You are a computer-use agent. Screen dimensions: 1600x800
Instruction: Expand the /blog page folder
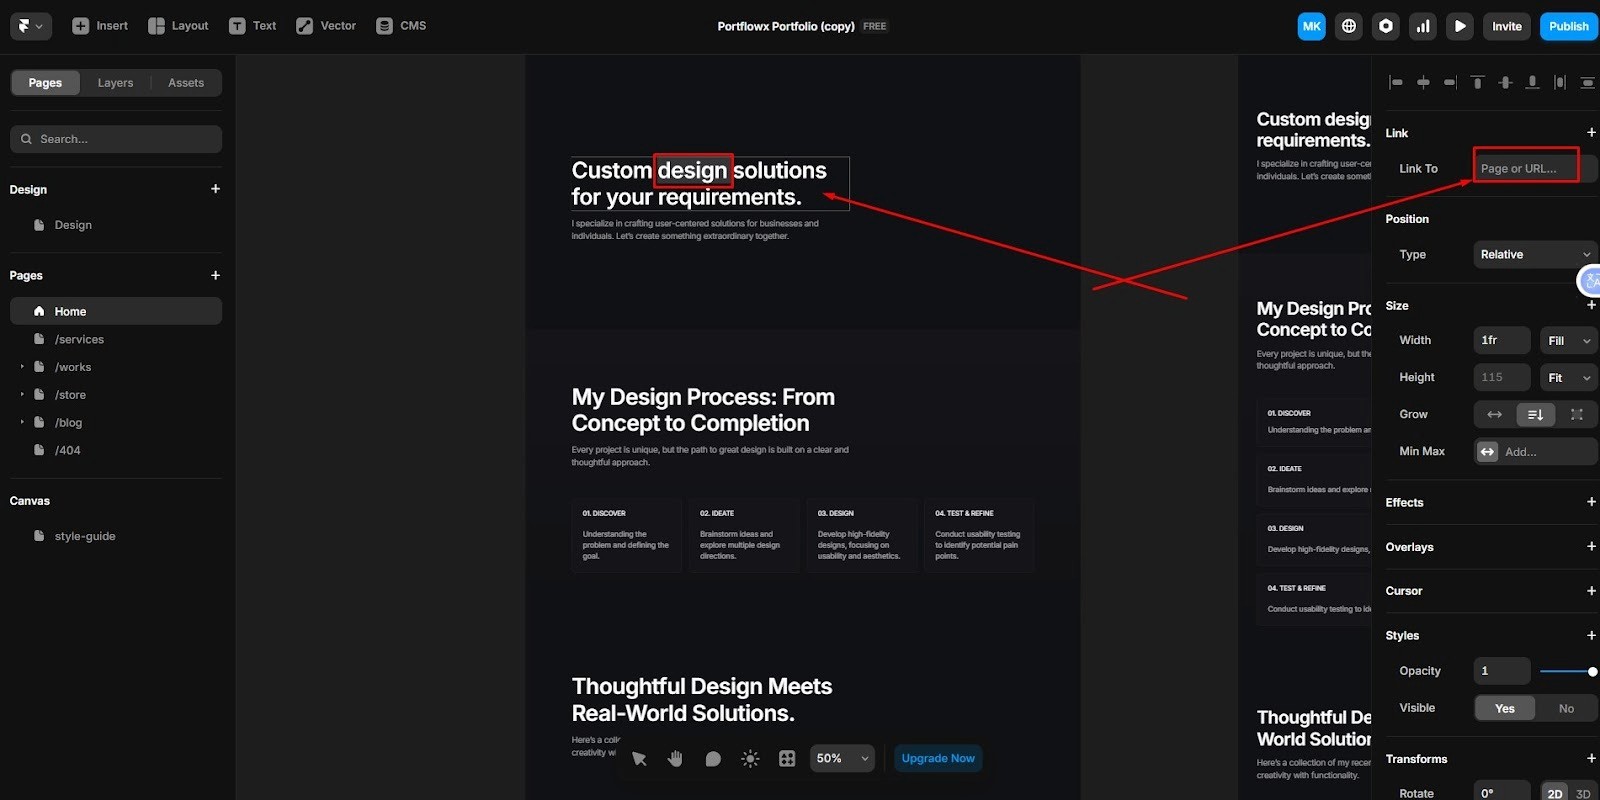tap(22, 422)
